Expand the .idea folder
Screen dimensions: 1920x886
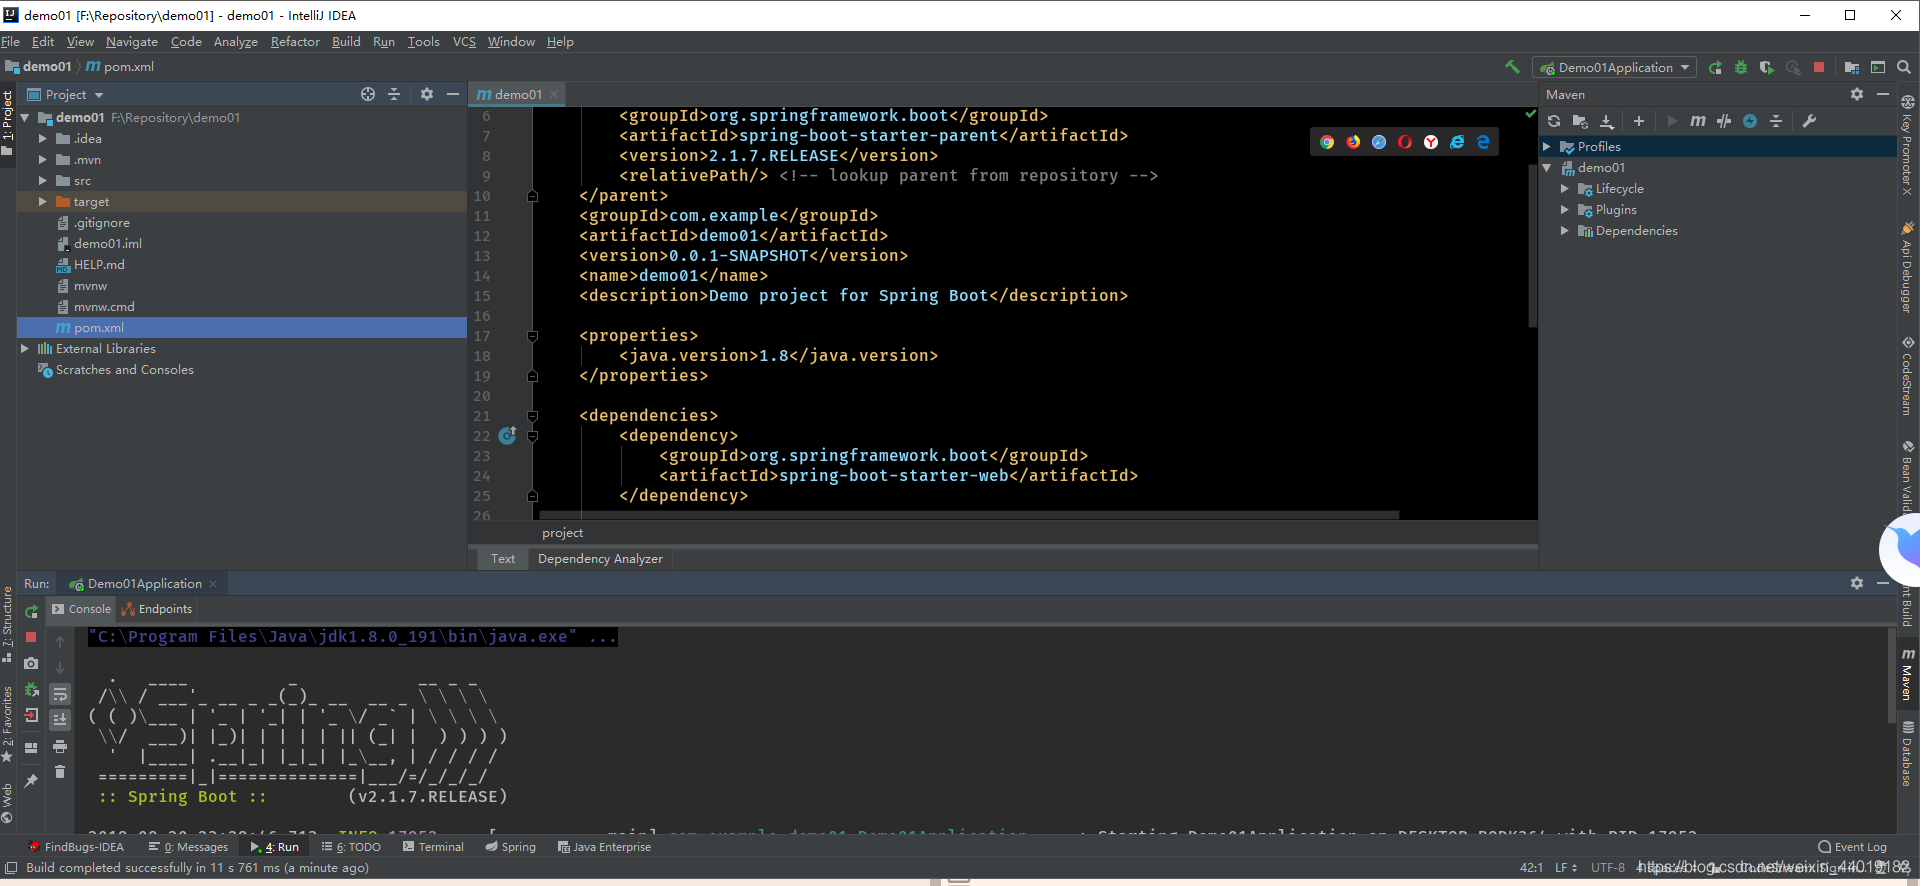[43, 139]
